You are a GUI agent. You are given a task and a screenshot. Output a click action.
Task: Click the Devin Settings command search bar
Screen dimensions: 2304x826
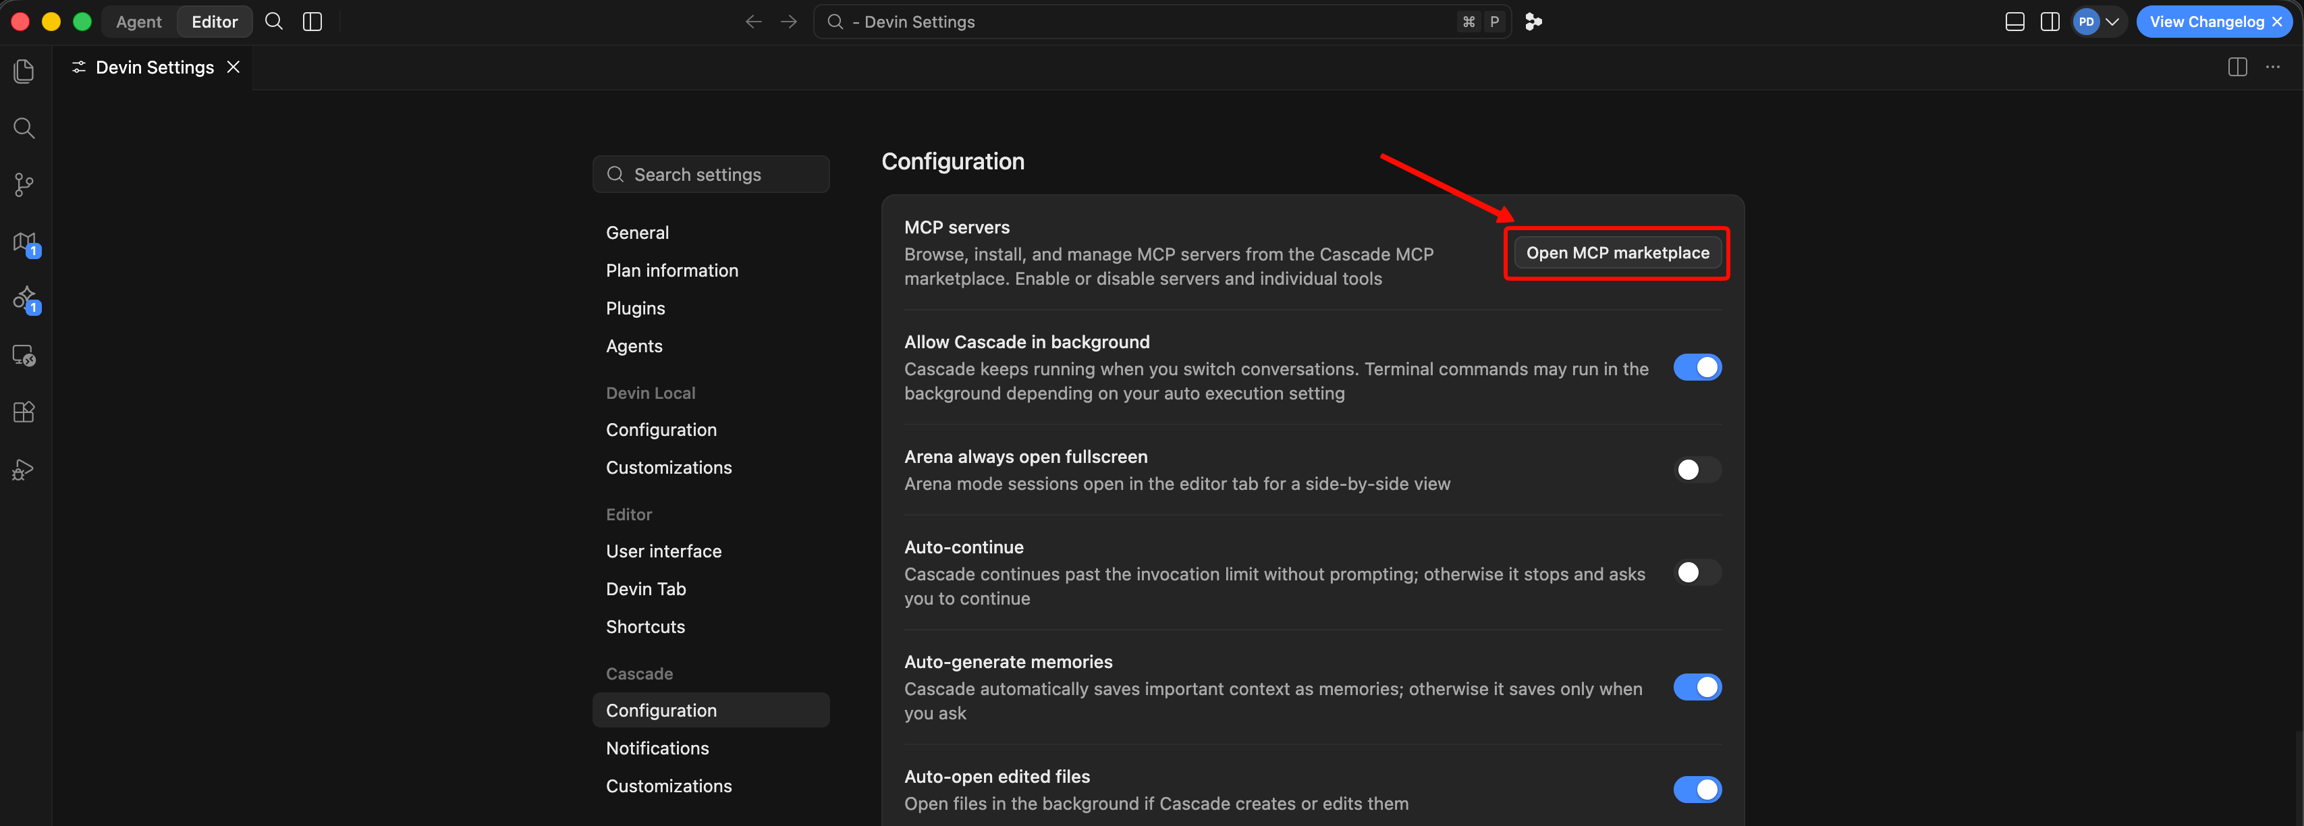pyautogui.click(x=1162, y=21)
